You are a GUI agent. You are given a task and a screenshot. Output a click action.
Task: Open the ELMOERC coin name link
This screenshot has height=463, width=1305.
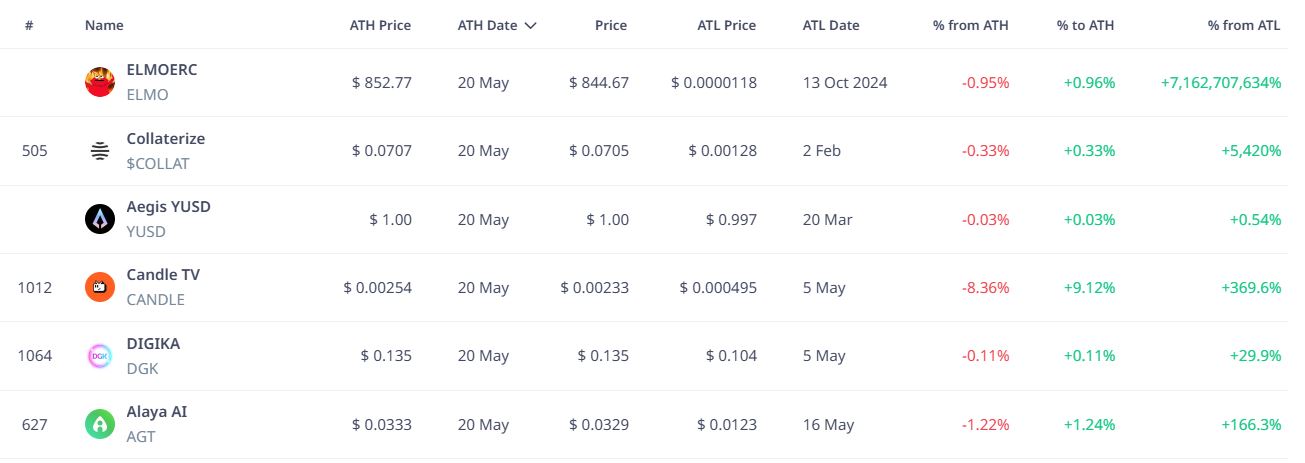[x=162, y=70]
